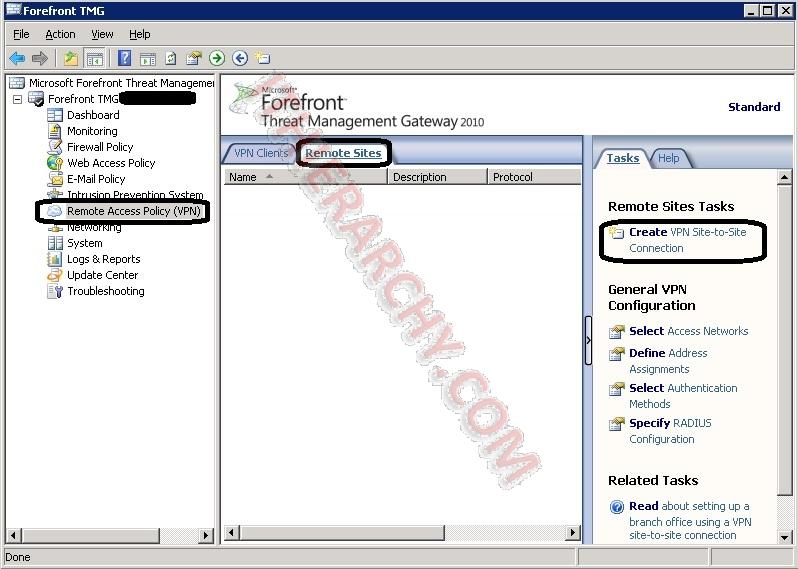Click the System node icon
This screenshot has width=798, height=569.
(x=54, y=243)
